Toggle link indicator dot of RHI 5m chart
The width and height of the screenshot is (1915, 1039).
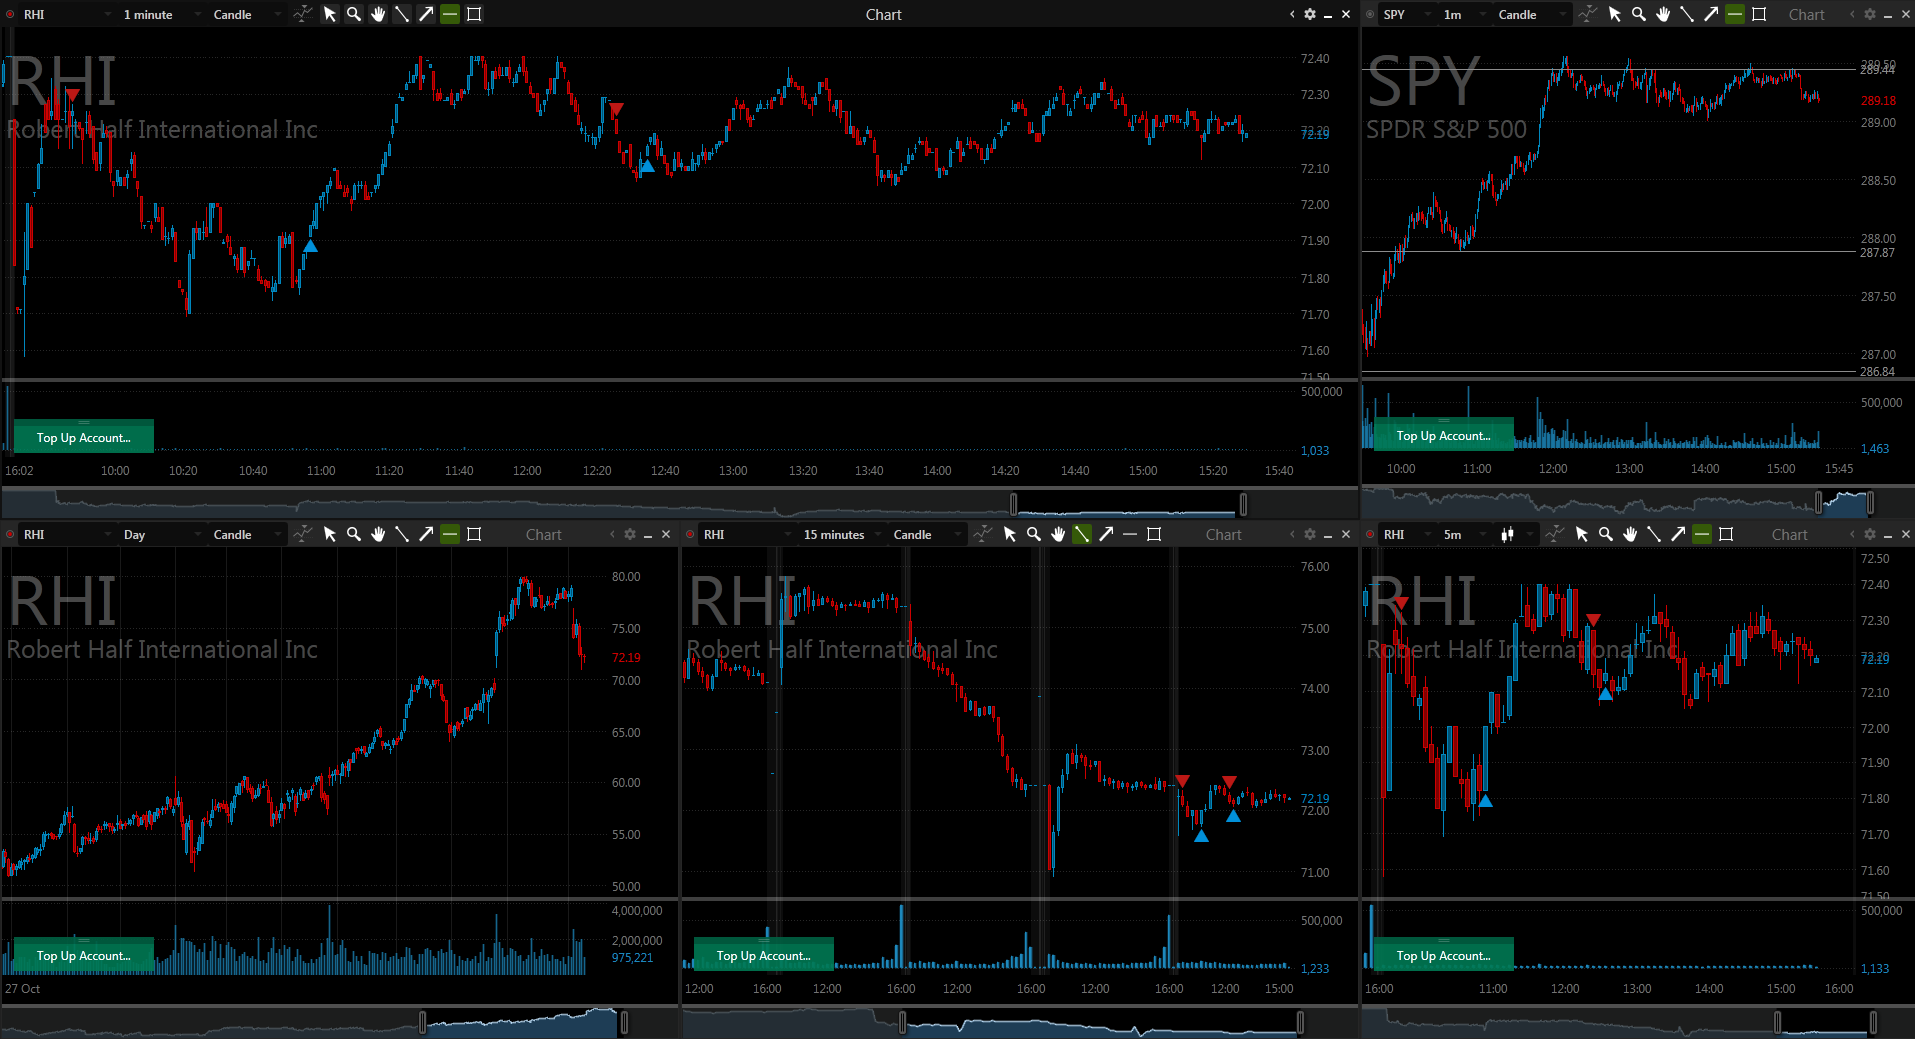[1370, 534]
